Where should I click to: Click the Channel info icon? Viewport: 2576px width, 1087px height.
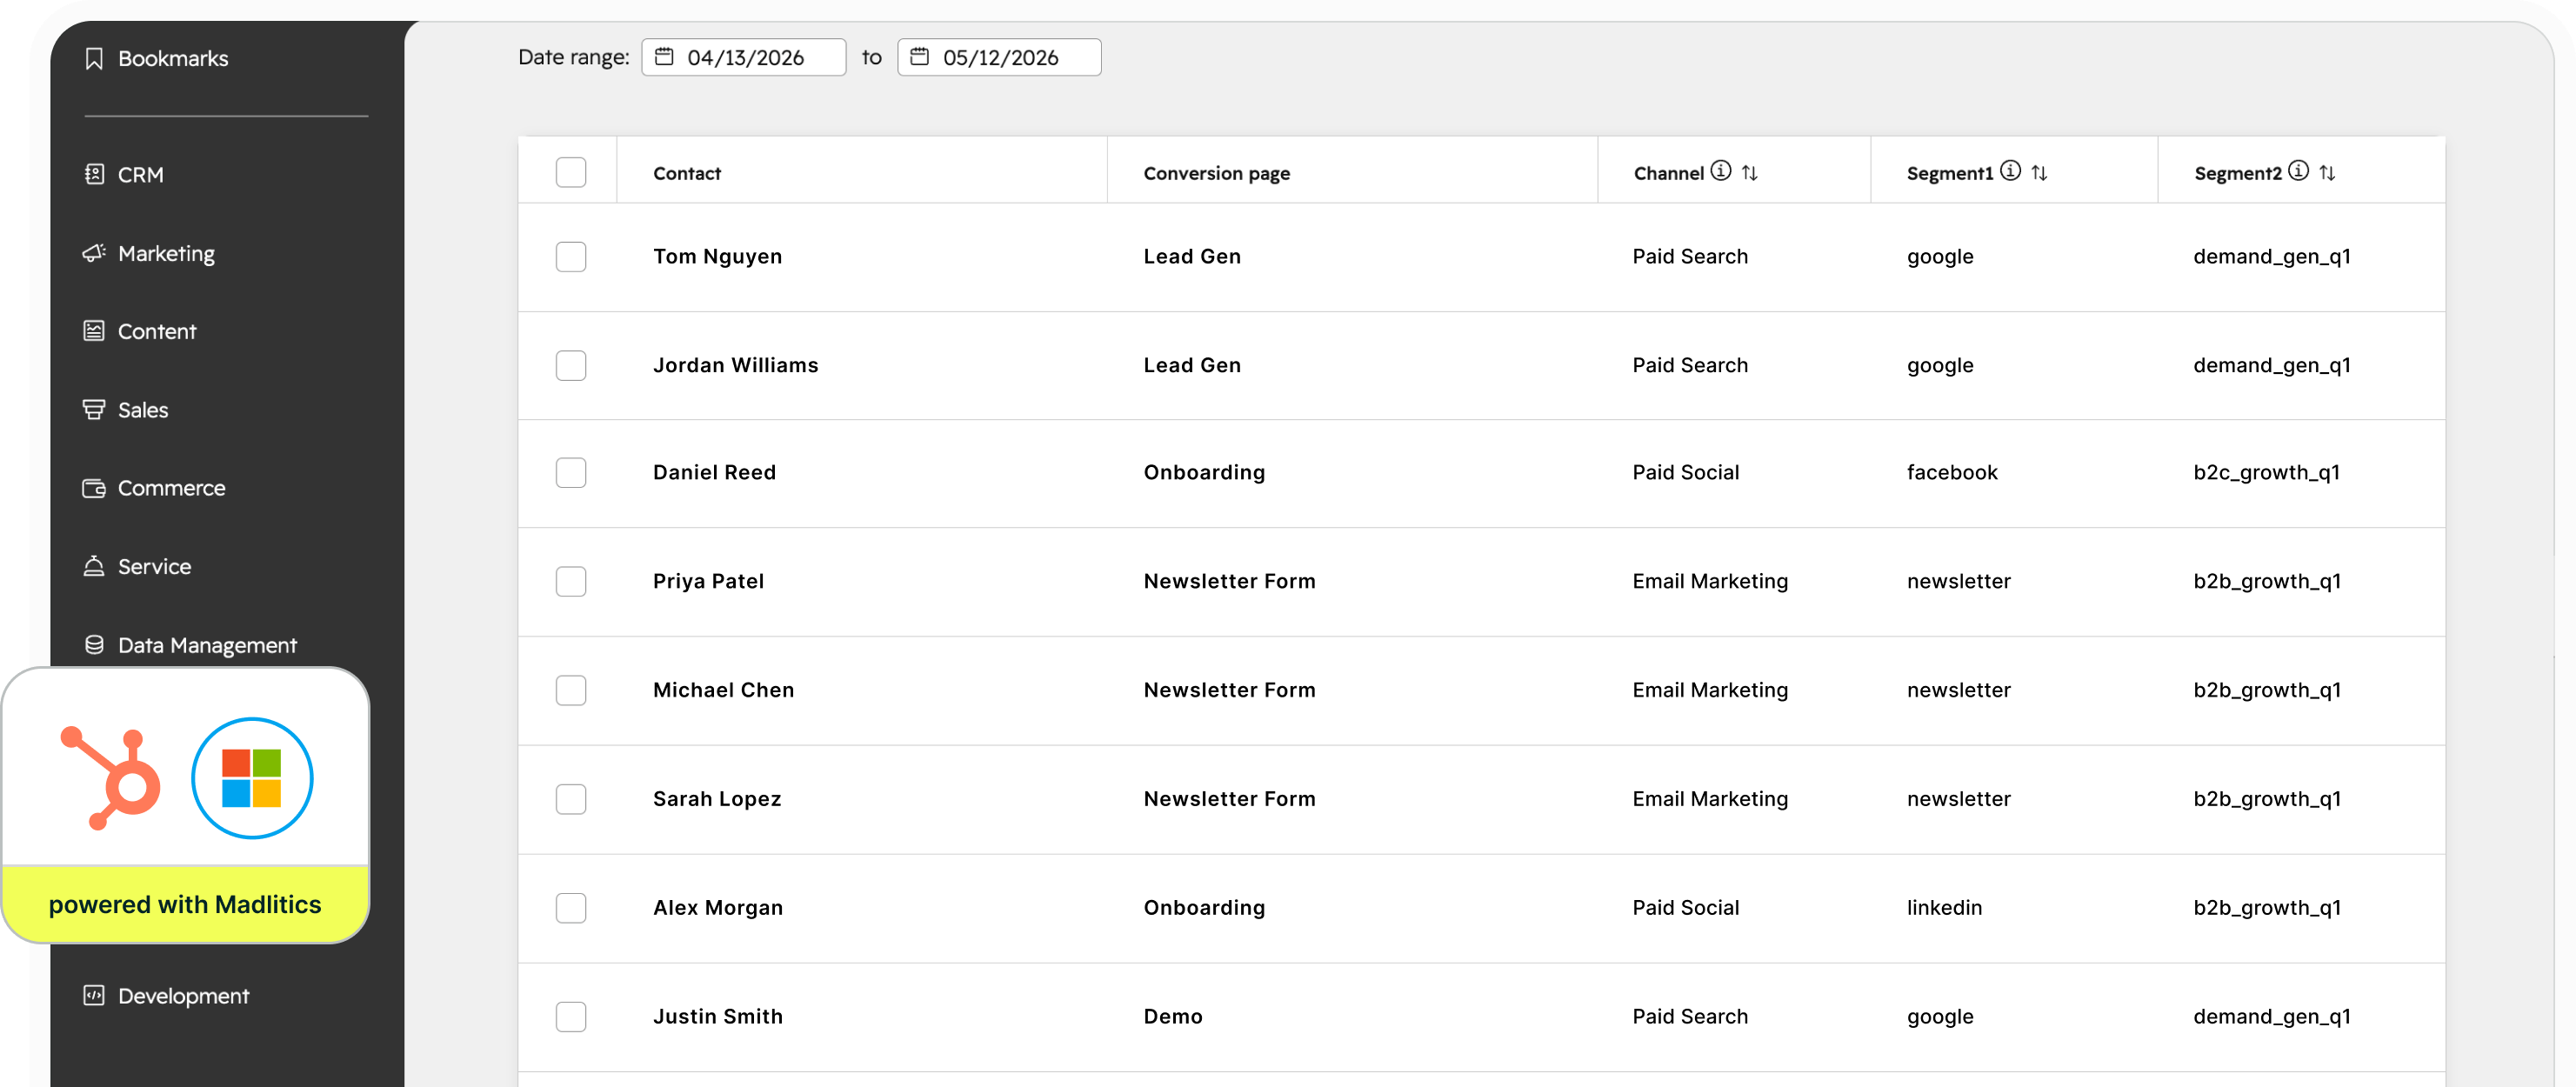(1721, 171)
